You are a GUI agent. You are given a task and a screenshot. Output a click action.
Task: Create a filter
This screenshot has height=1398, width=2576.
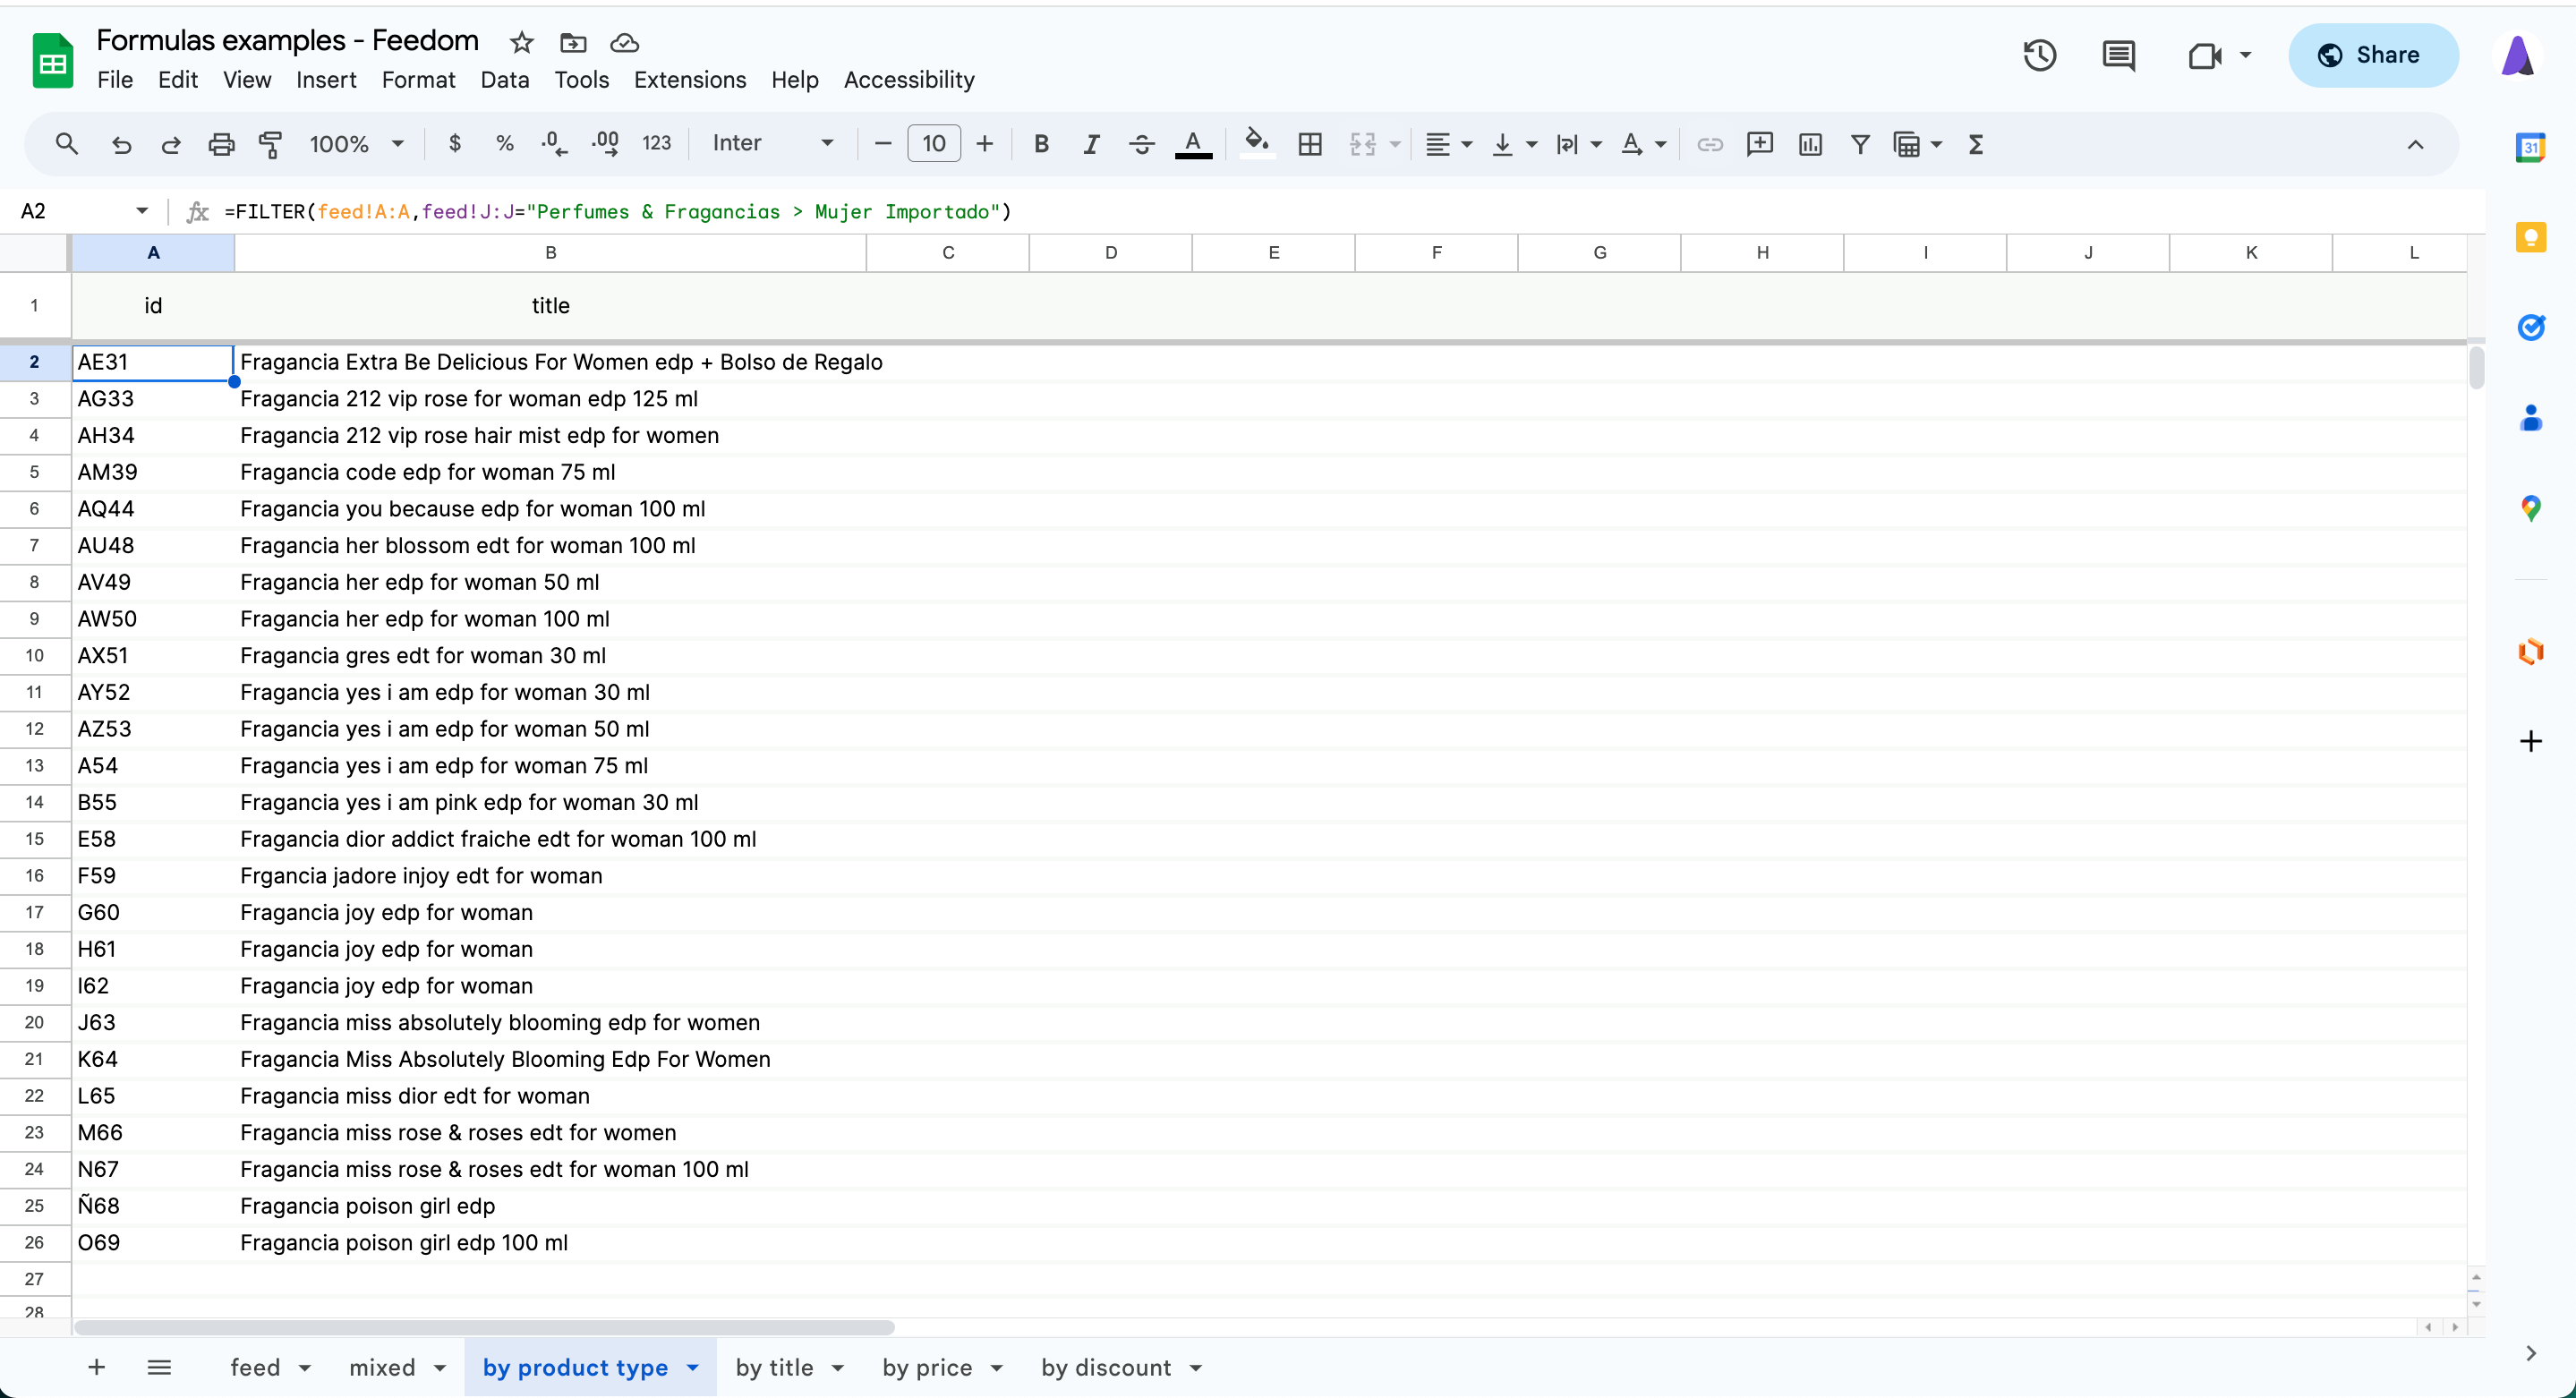tap(1860, 144)
